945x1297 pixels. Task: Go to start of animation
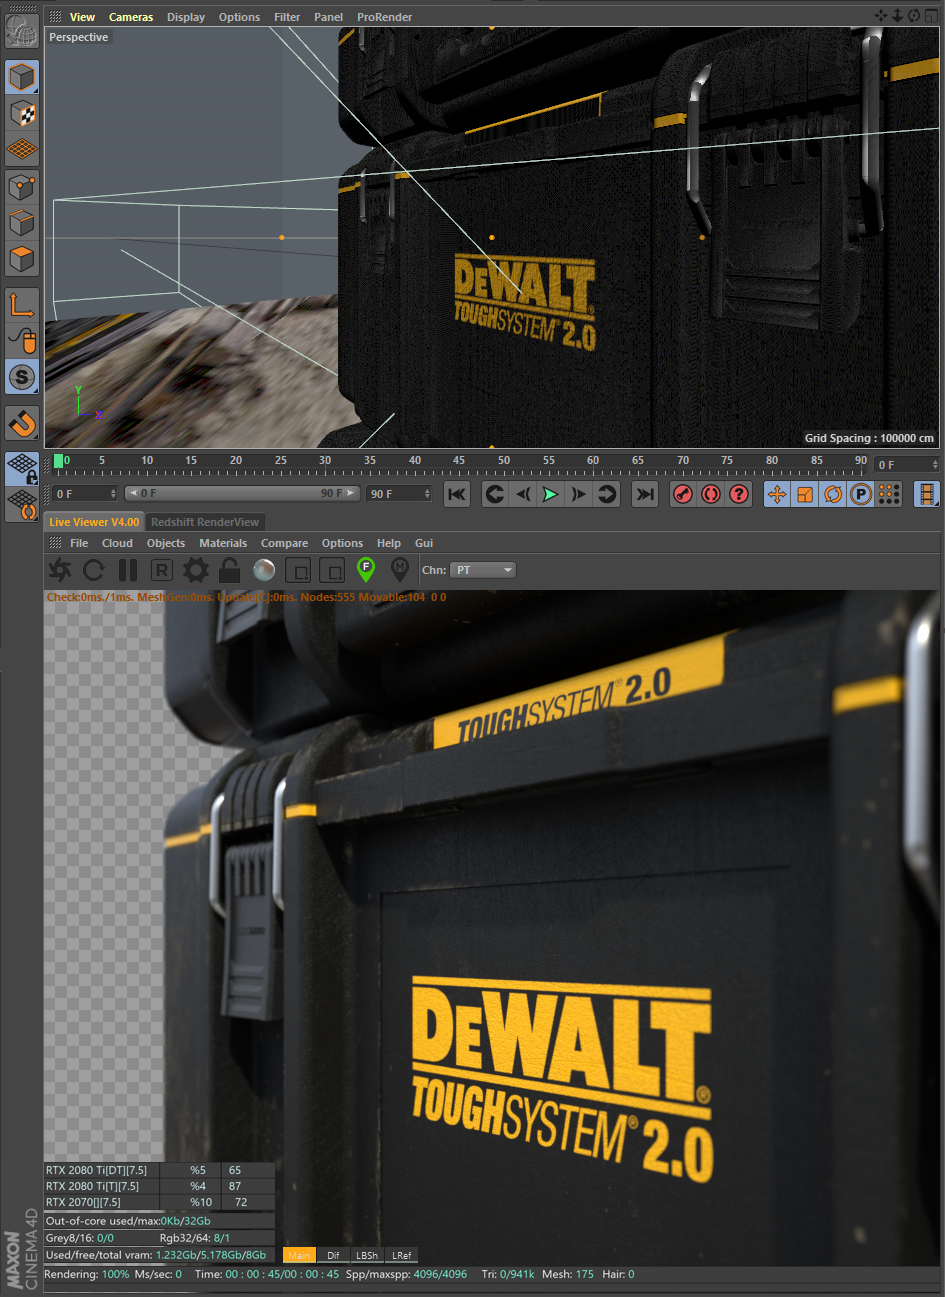click(457, 494)
